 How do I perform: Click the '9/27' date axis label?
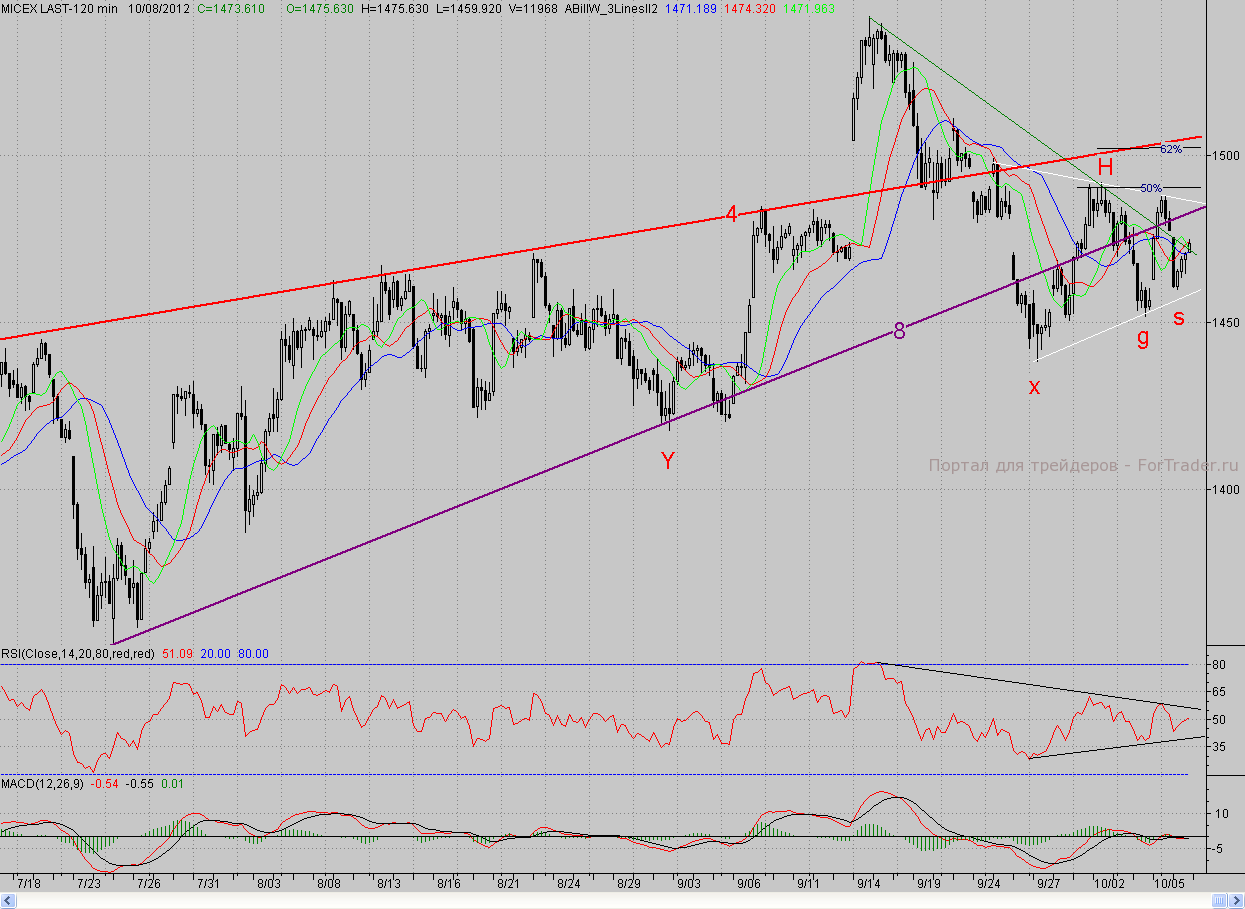[1049, 884]
